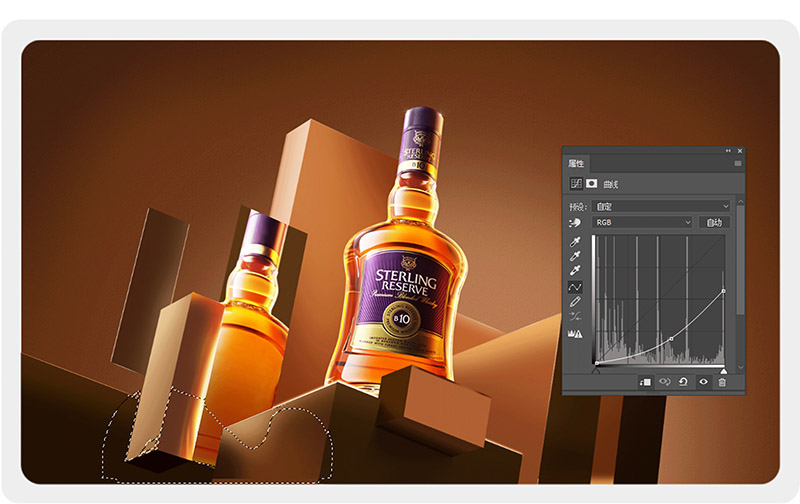Open the 预设 preset dropdown
The image size is (800, 504).
[x=661, y=206]
